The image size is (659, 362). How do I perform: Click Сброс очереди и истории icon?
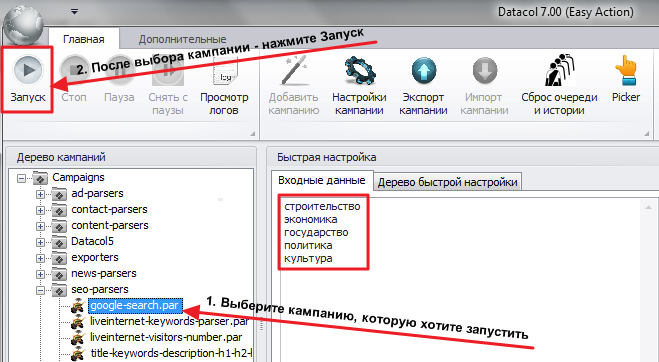559,70
